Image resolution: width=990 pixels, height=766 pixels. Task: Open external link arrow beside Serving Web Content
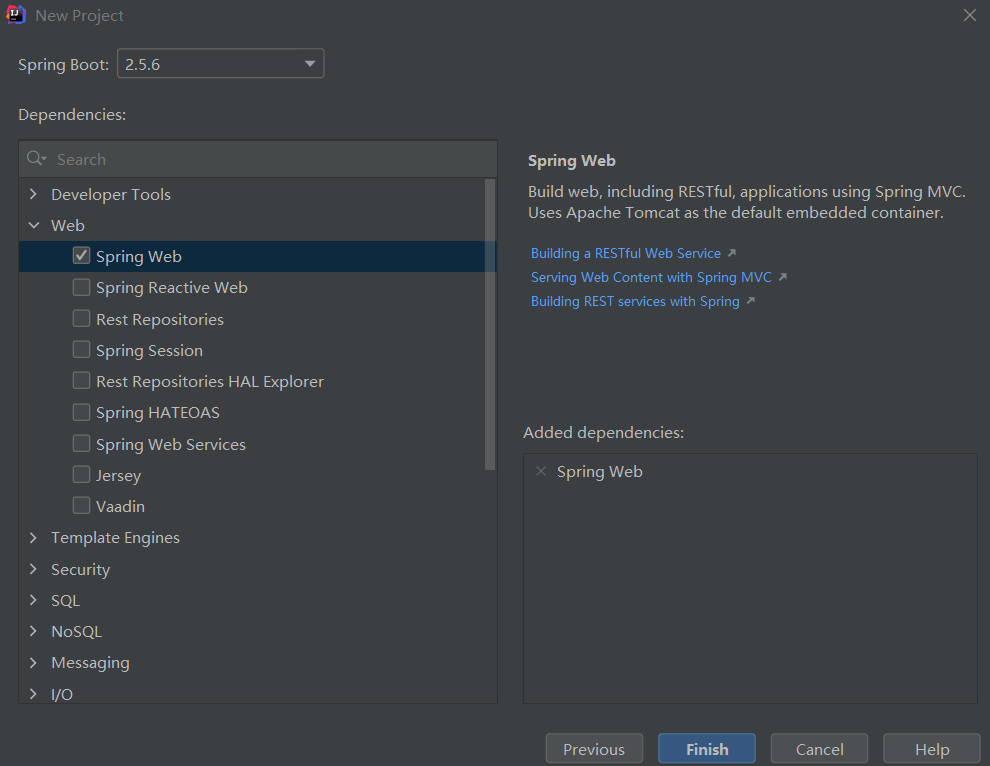(x=783, y=277)
